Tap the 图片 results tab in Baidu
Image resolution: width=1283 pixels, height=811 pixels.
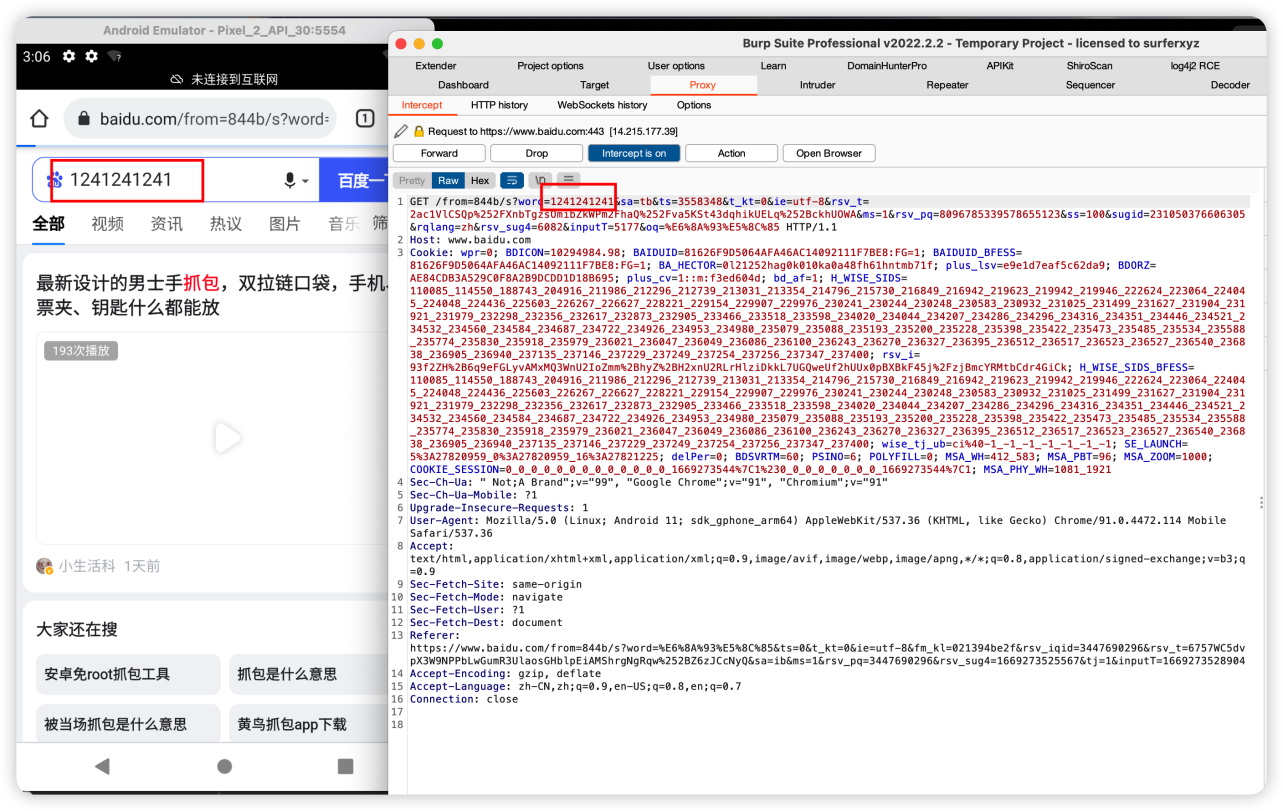point(285,224)
